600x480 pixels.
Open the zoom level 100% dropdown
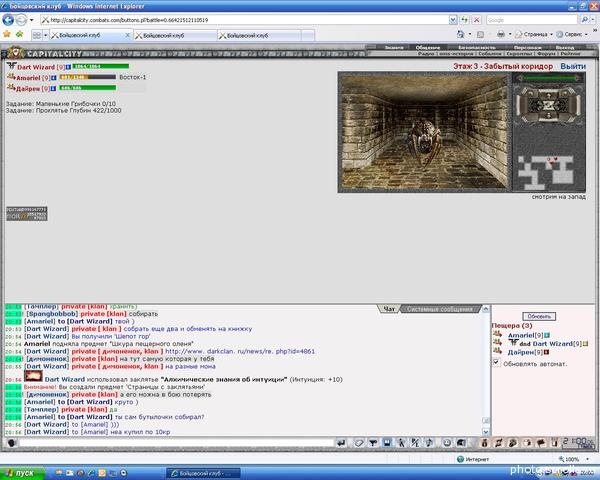(x=588, y=459)
